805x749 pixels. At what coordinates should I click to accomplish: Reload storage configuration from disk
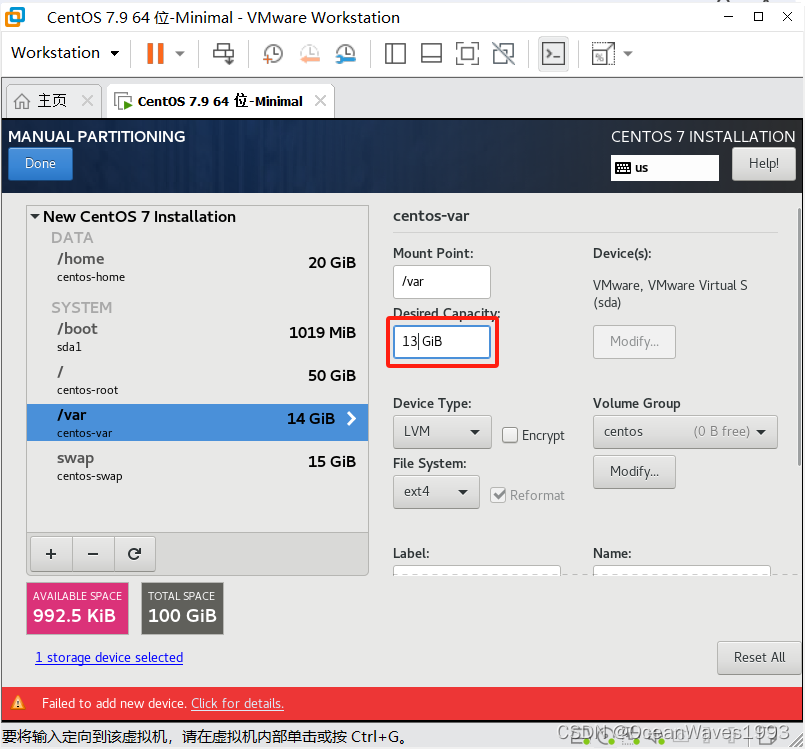pos(135,554)
